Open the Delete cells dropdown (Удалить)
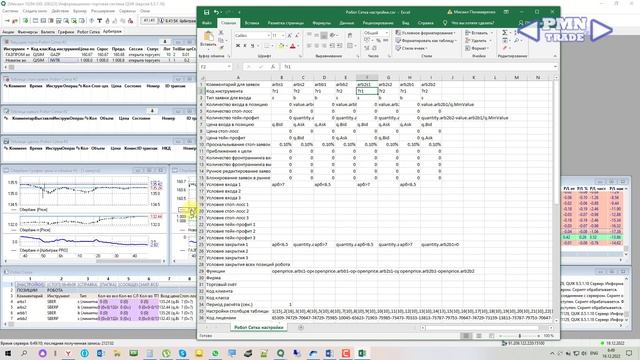 click(x=477, y=40)
